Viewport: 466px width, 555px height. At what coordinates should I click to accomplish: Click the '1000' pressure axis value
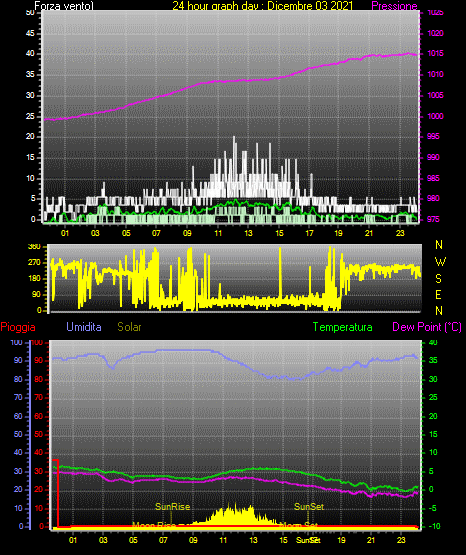point(436,116)
